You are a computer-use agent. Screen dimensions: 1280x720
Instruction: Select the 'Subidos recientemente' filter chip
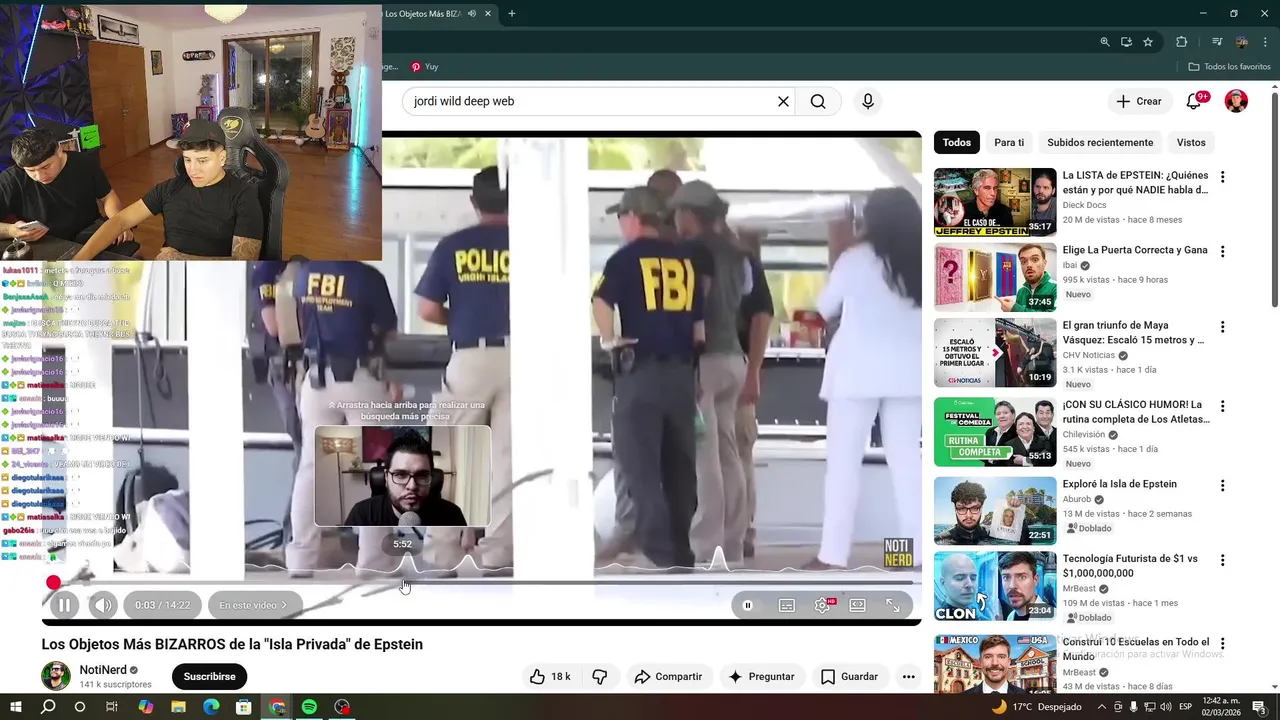point(1100,142)
